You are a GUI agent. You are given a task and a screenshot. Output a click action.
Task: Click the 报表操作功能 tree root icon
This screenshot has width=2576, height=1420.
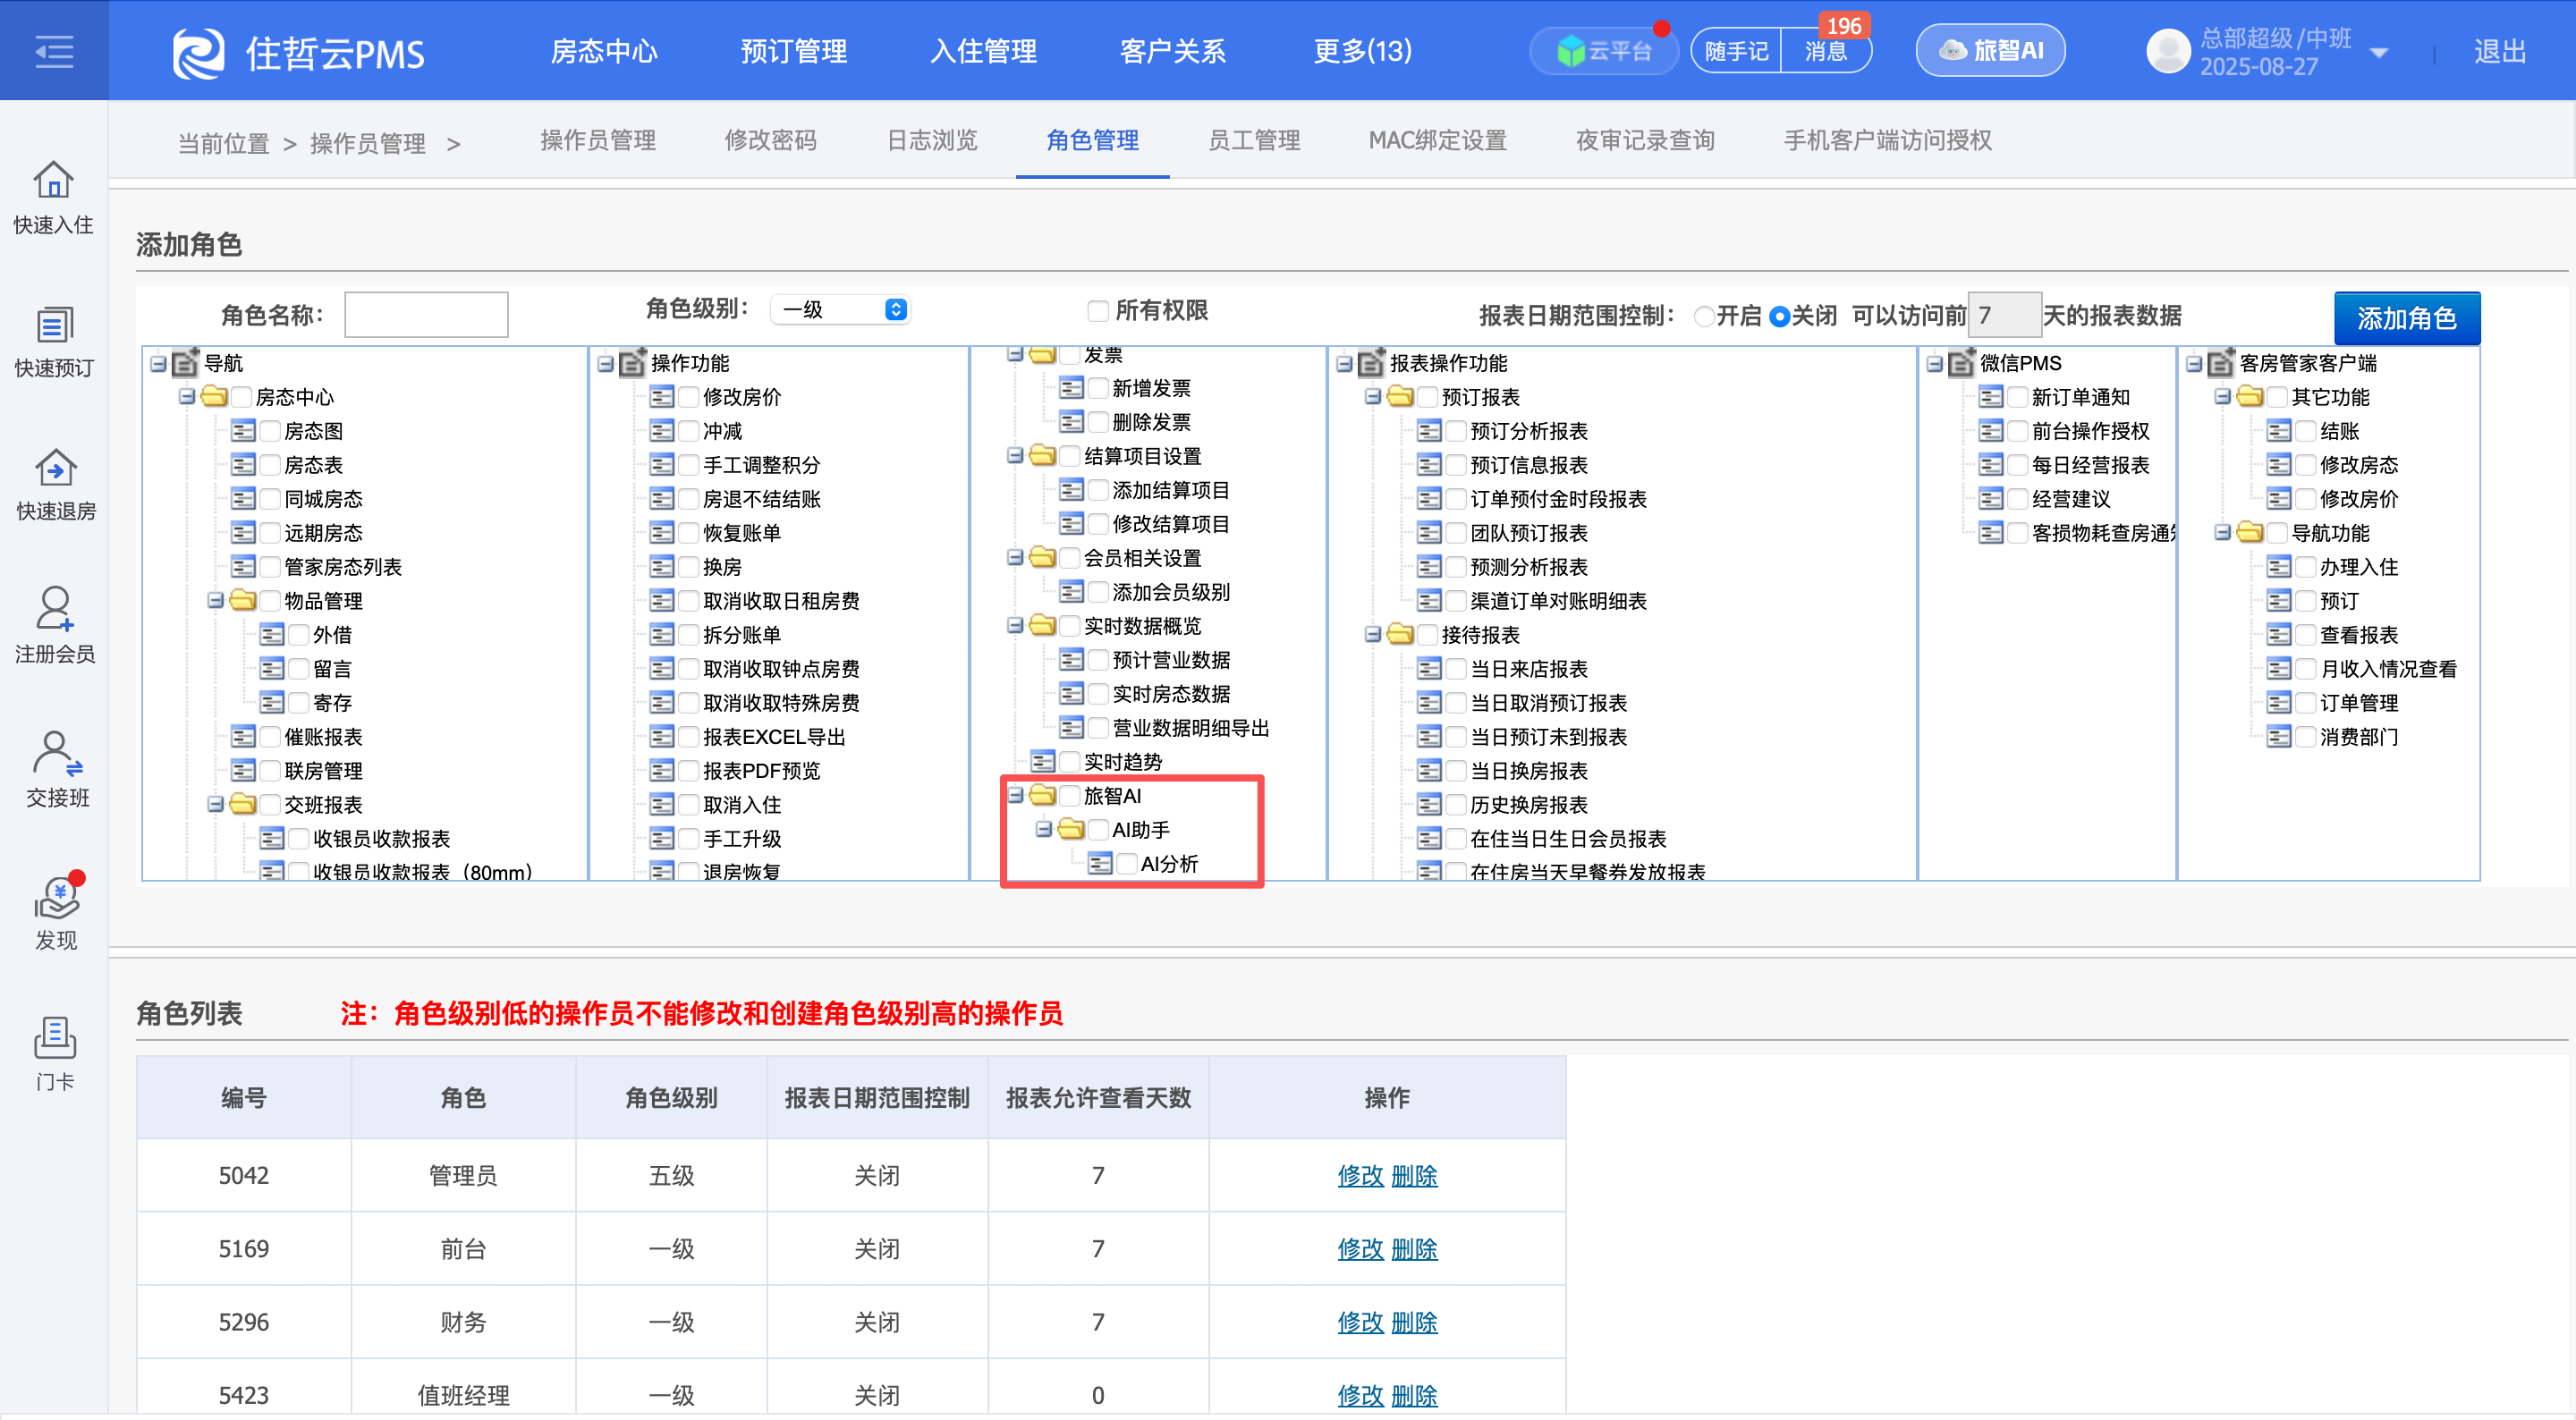point(1371,363)
